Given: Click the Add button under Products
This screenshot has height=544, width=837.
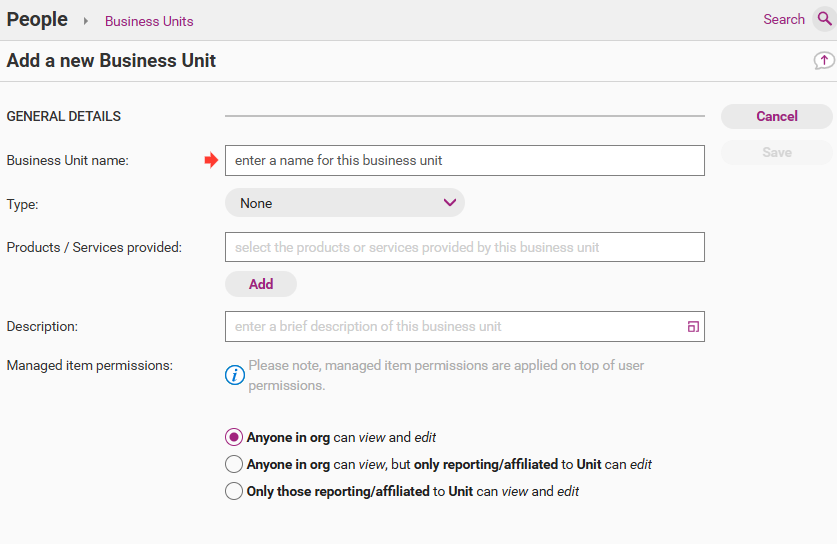Looking at the screenshot, I should click(261, 284).
